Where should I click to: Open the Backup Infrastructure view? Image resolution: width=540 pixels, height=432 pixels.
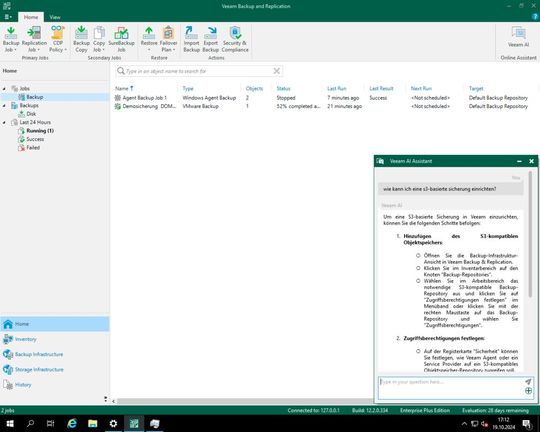tap(55, 354)
